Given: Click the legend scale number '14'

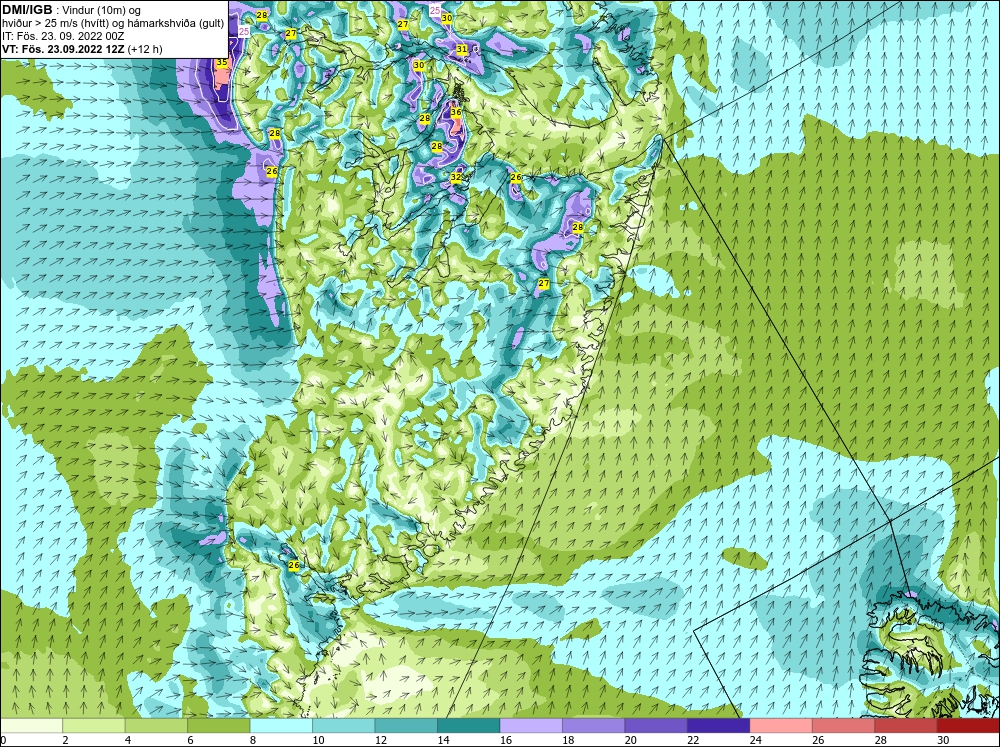Looking at the screenshot, I should [443, 740].
